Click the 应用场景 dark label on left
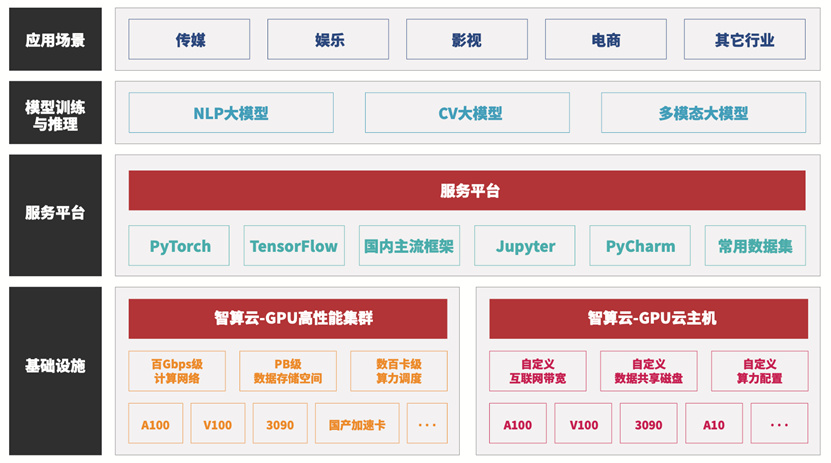 click(x=55, y=40)
